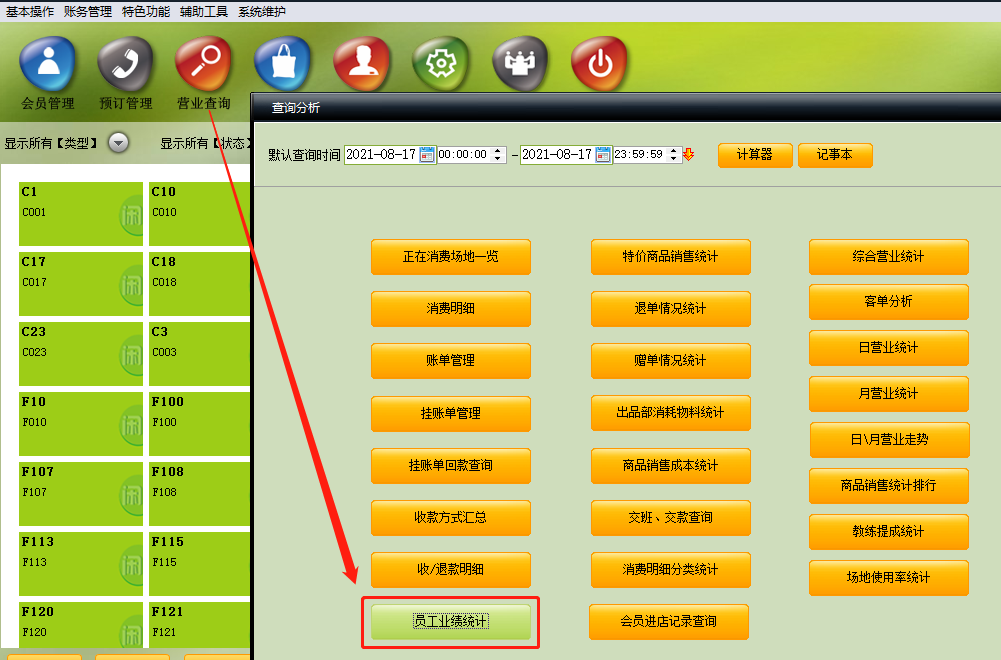This screenshot has width=1001, height=660.
Task: Select venue tile F120
Action: (x=81, y=625)
